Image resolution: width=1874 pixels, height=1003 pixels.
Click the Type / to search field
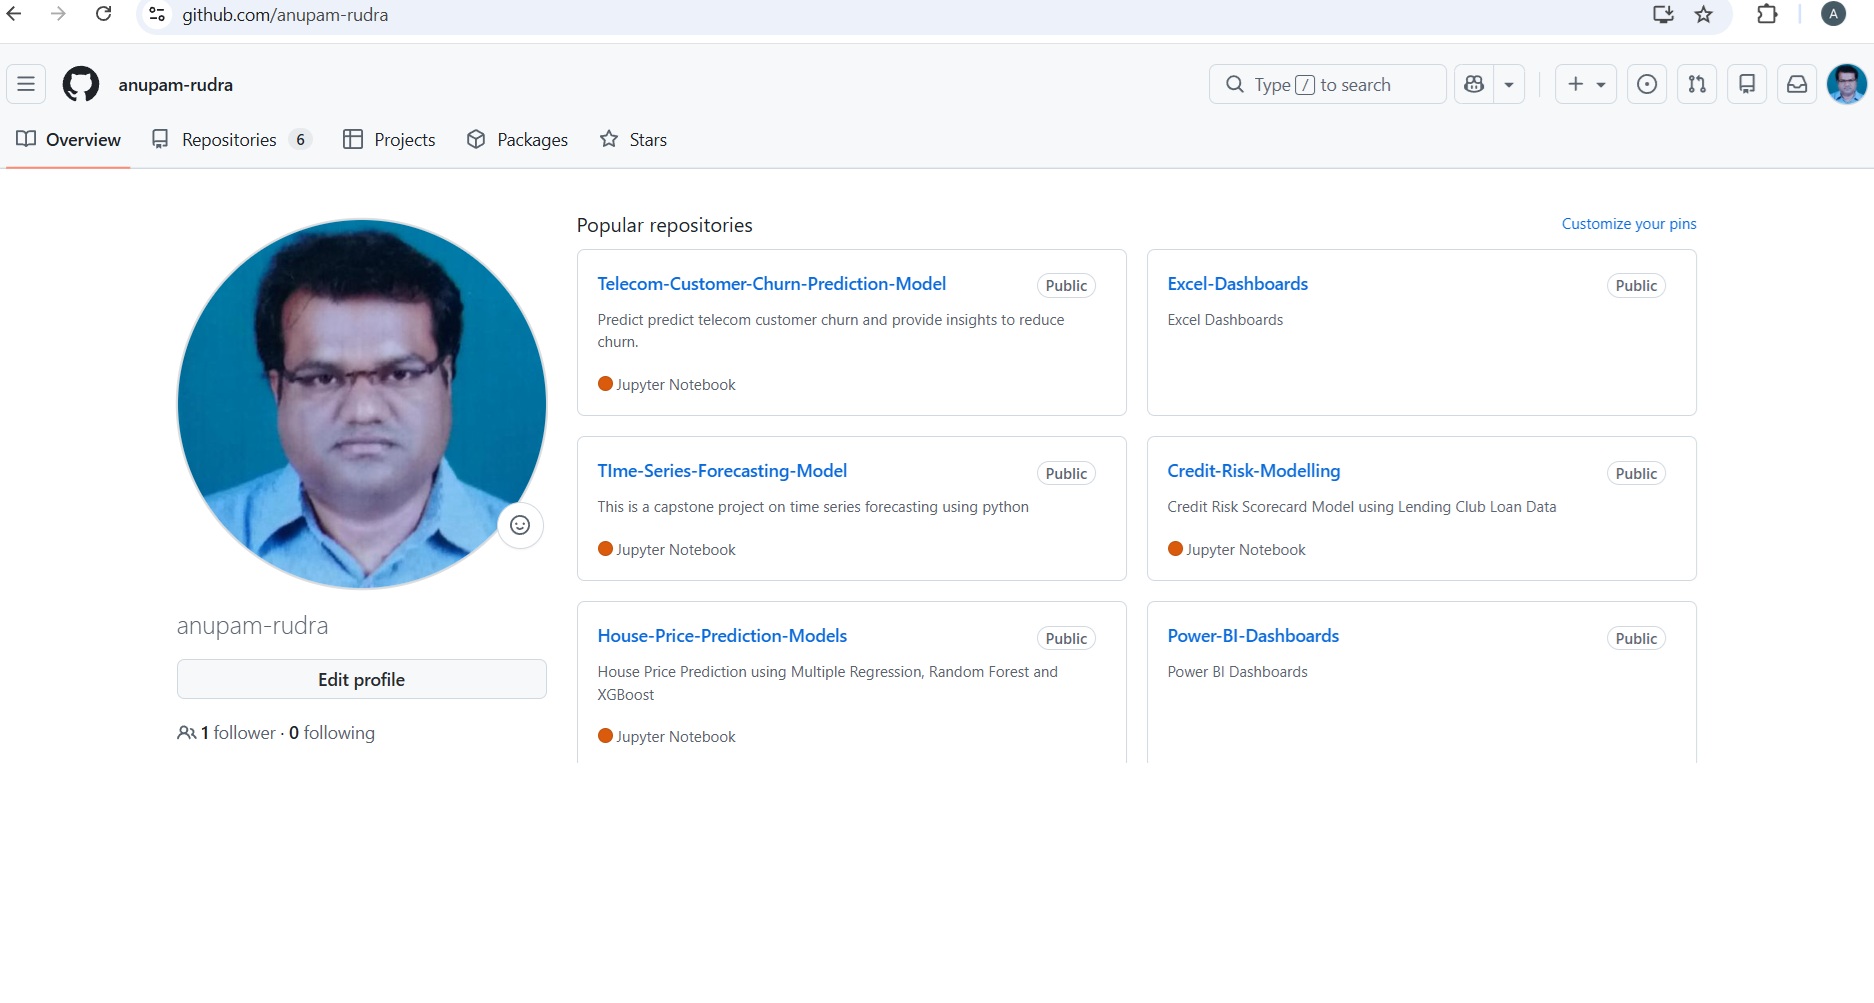click(1327, 85)
